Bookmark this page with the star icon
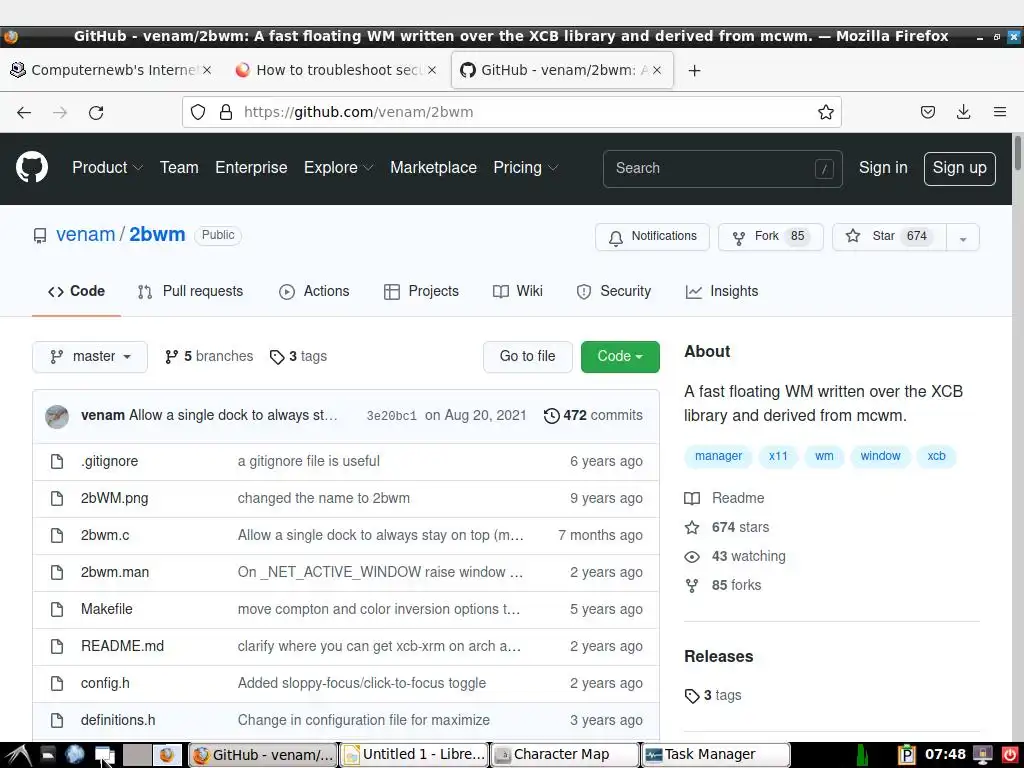 click(x=825, y=112)
